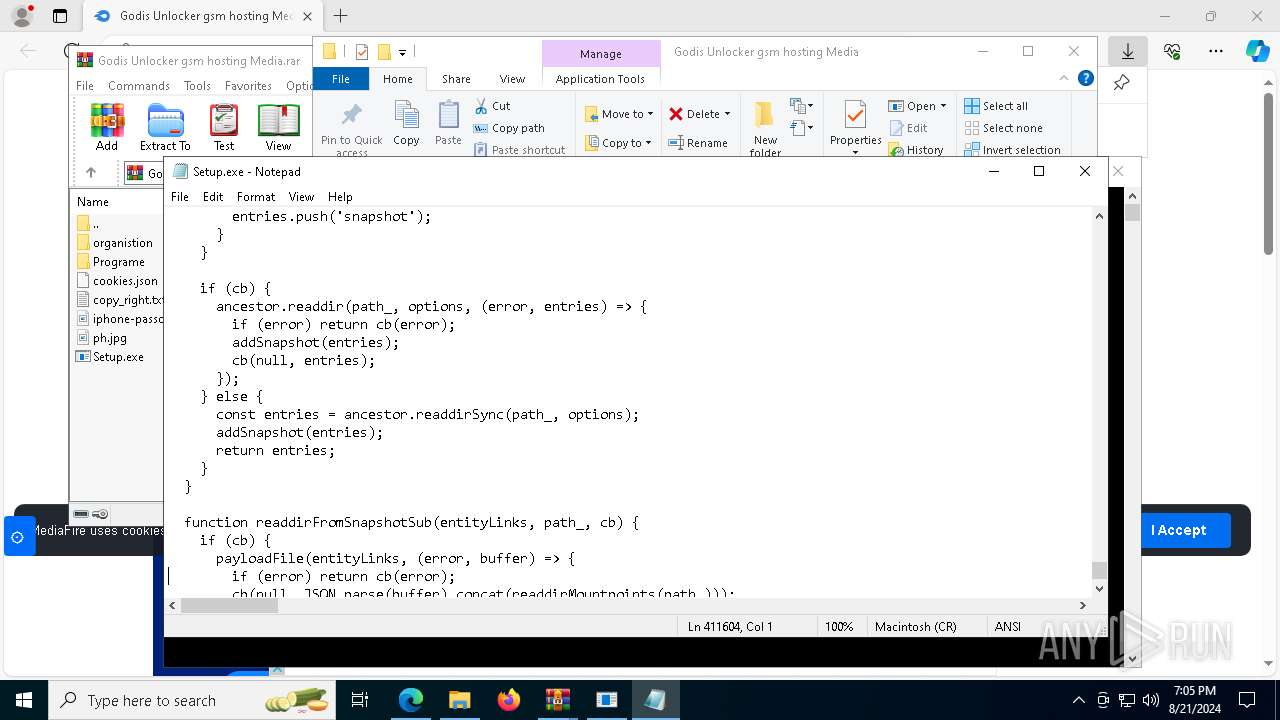
Task: Click the View icon in WinRAR toolbar
Action: (x=278, y=127)
